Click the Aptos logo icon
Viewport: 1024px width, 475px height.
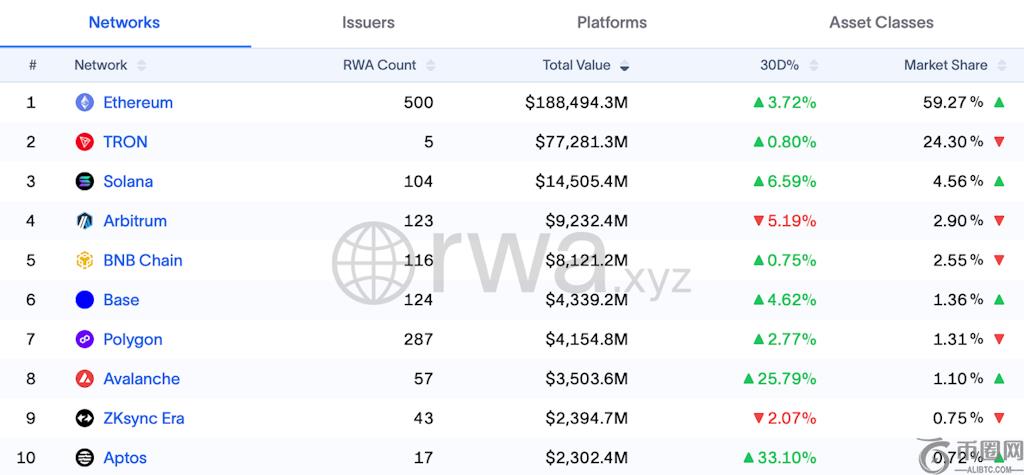(x=85, y=458)
